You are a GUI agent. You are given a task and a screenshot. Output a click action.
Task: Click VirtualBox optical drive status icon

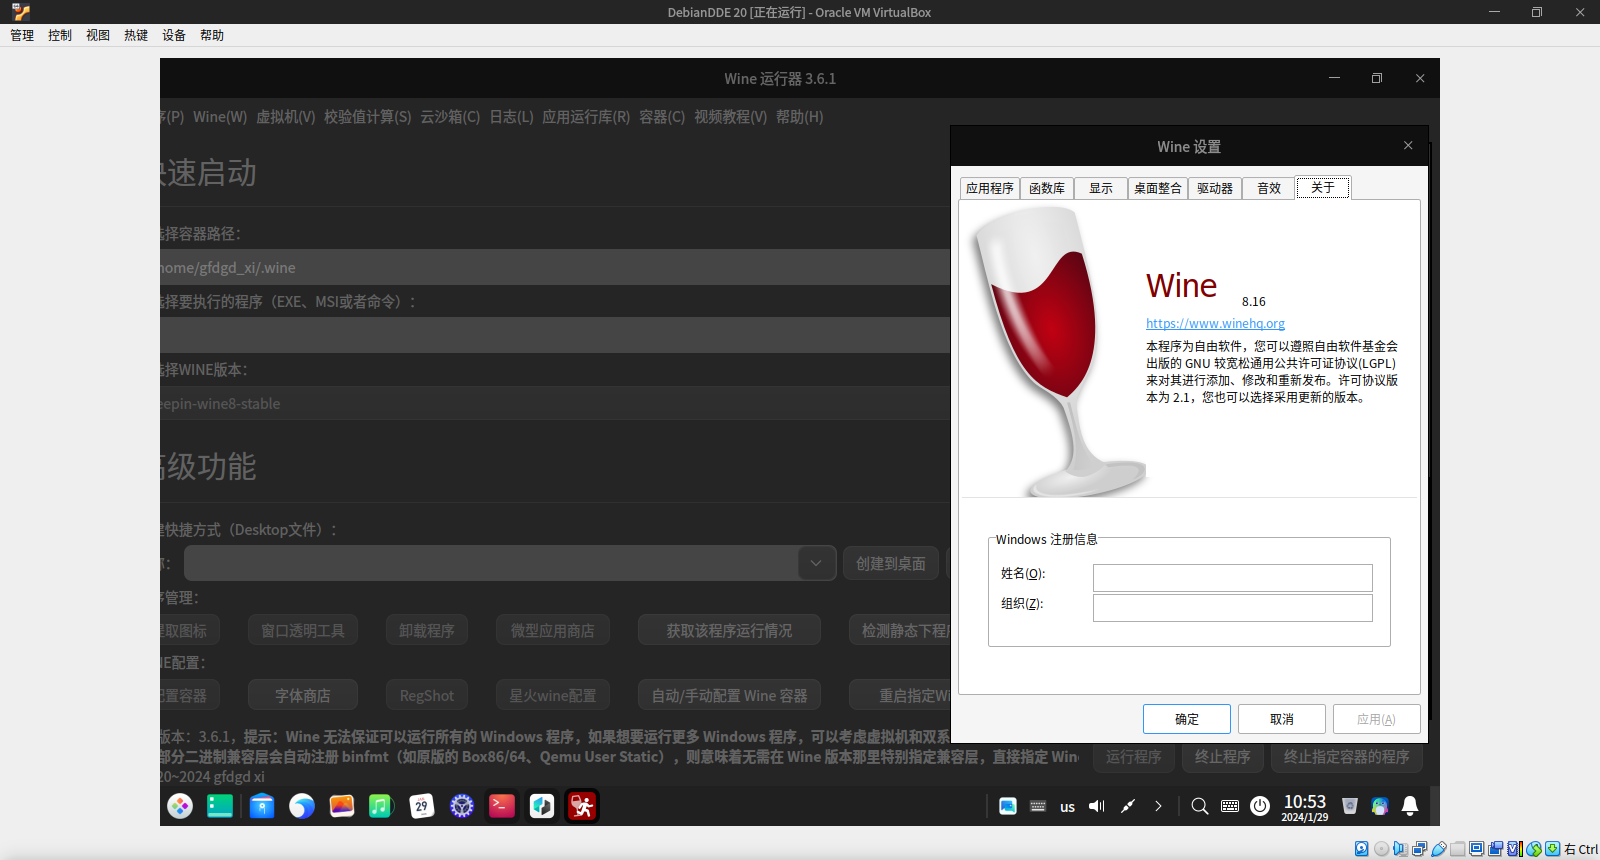(1381, 849)
